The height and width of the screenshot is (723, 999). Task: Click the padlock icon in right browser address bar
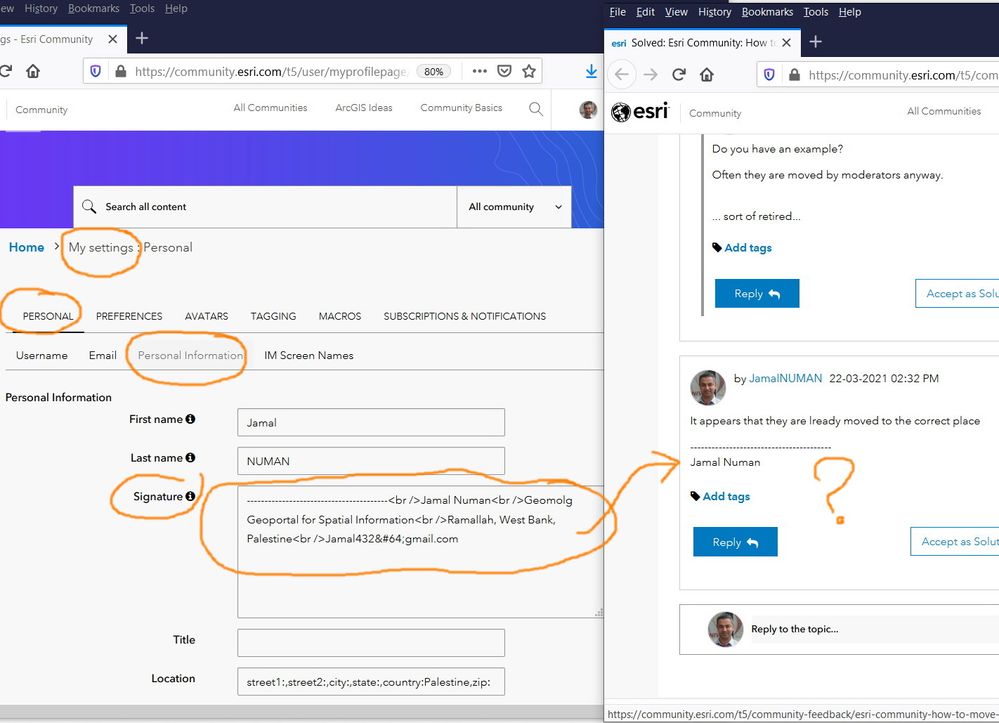pos(794,75)
